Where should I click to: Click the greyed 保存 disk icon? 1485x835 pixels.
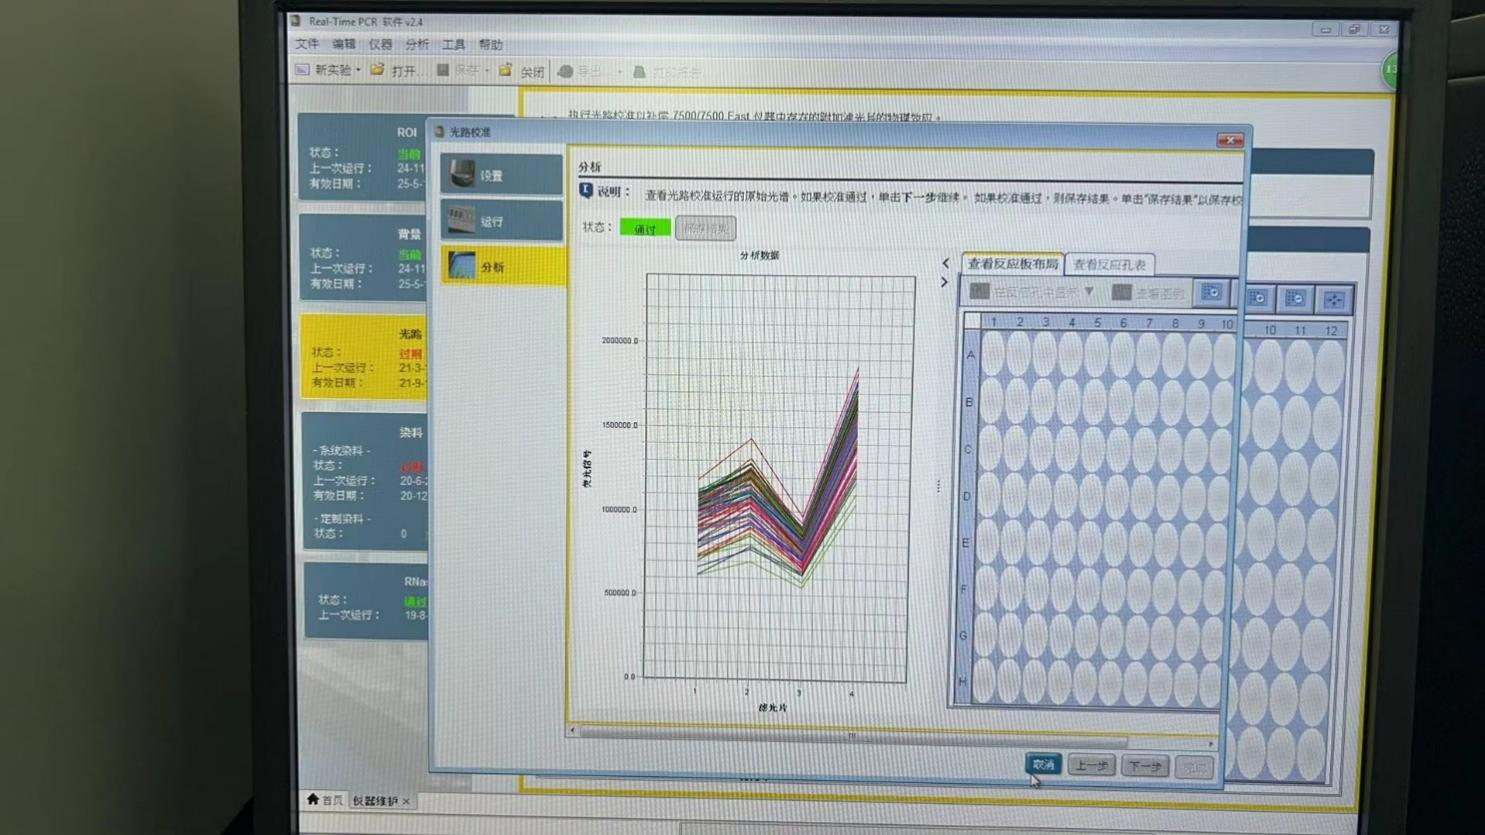click(x=443, y=70)
